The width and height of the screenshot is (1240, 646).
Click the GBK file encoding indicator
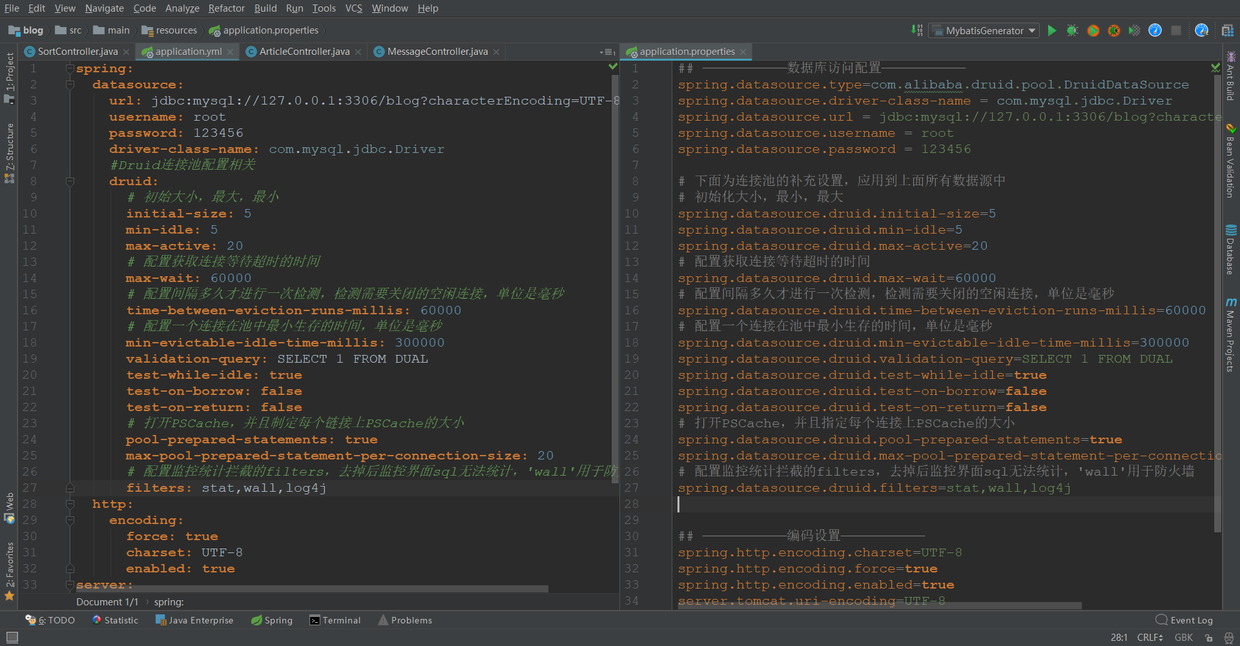click(x=1183, y=637)
